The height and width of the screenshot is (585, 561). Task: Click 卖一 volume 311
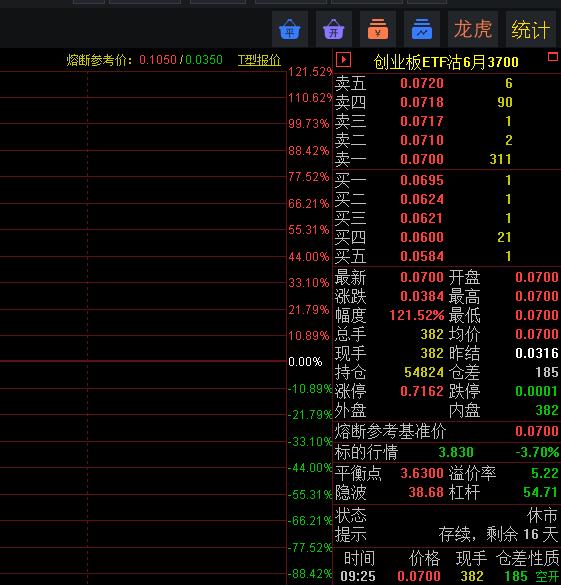501,159
